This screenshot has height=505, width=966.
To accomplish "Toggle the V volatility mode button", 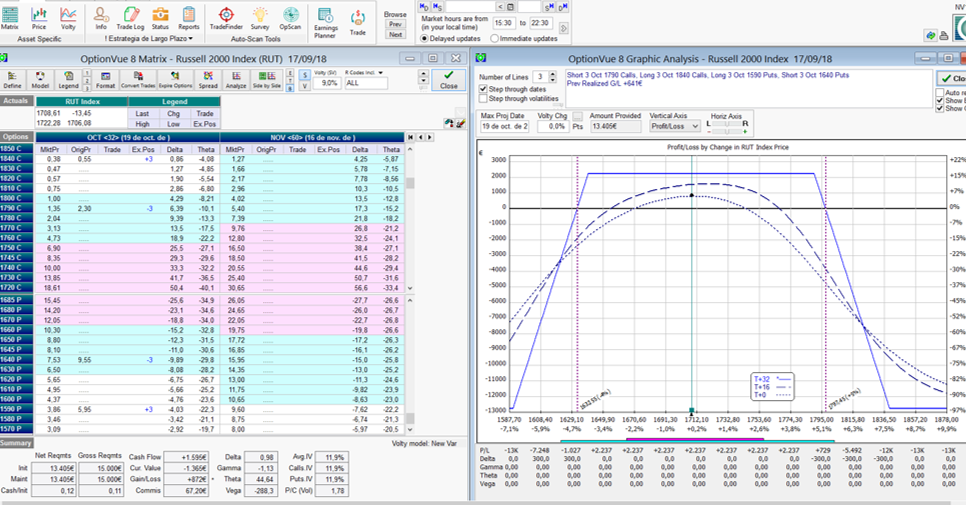I will tap(304, 86).
